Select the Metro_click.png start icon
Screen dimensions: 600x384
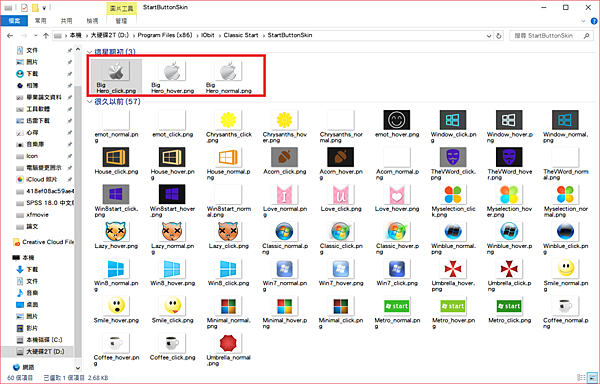(509, 305)
